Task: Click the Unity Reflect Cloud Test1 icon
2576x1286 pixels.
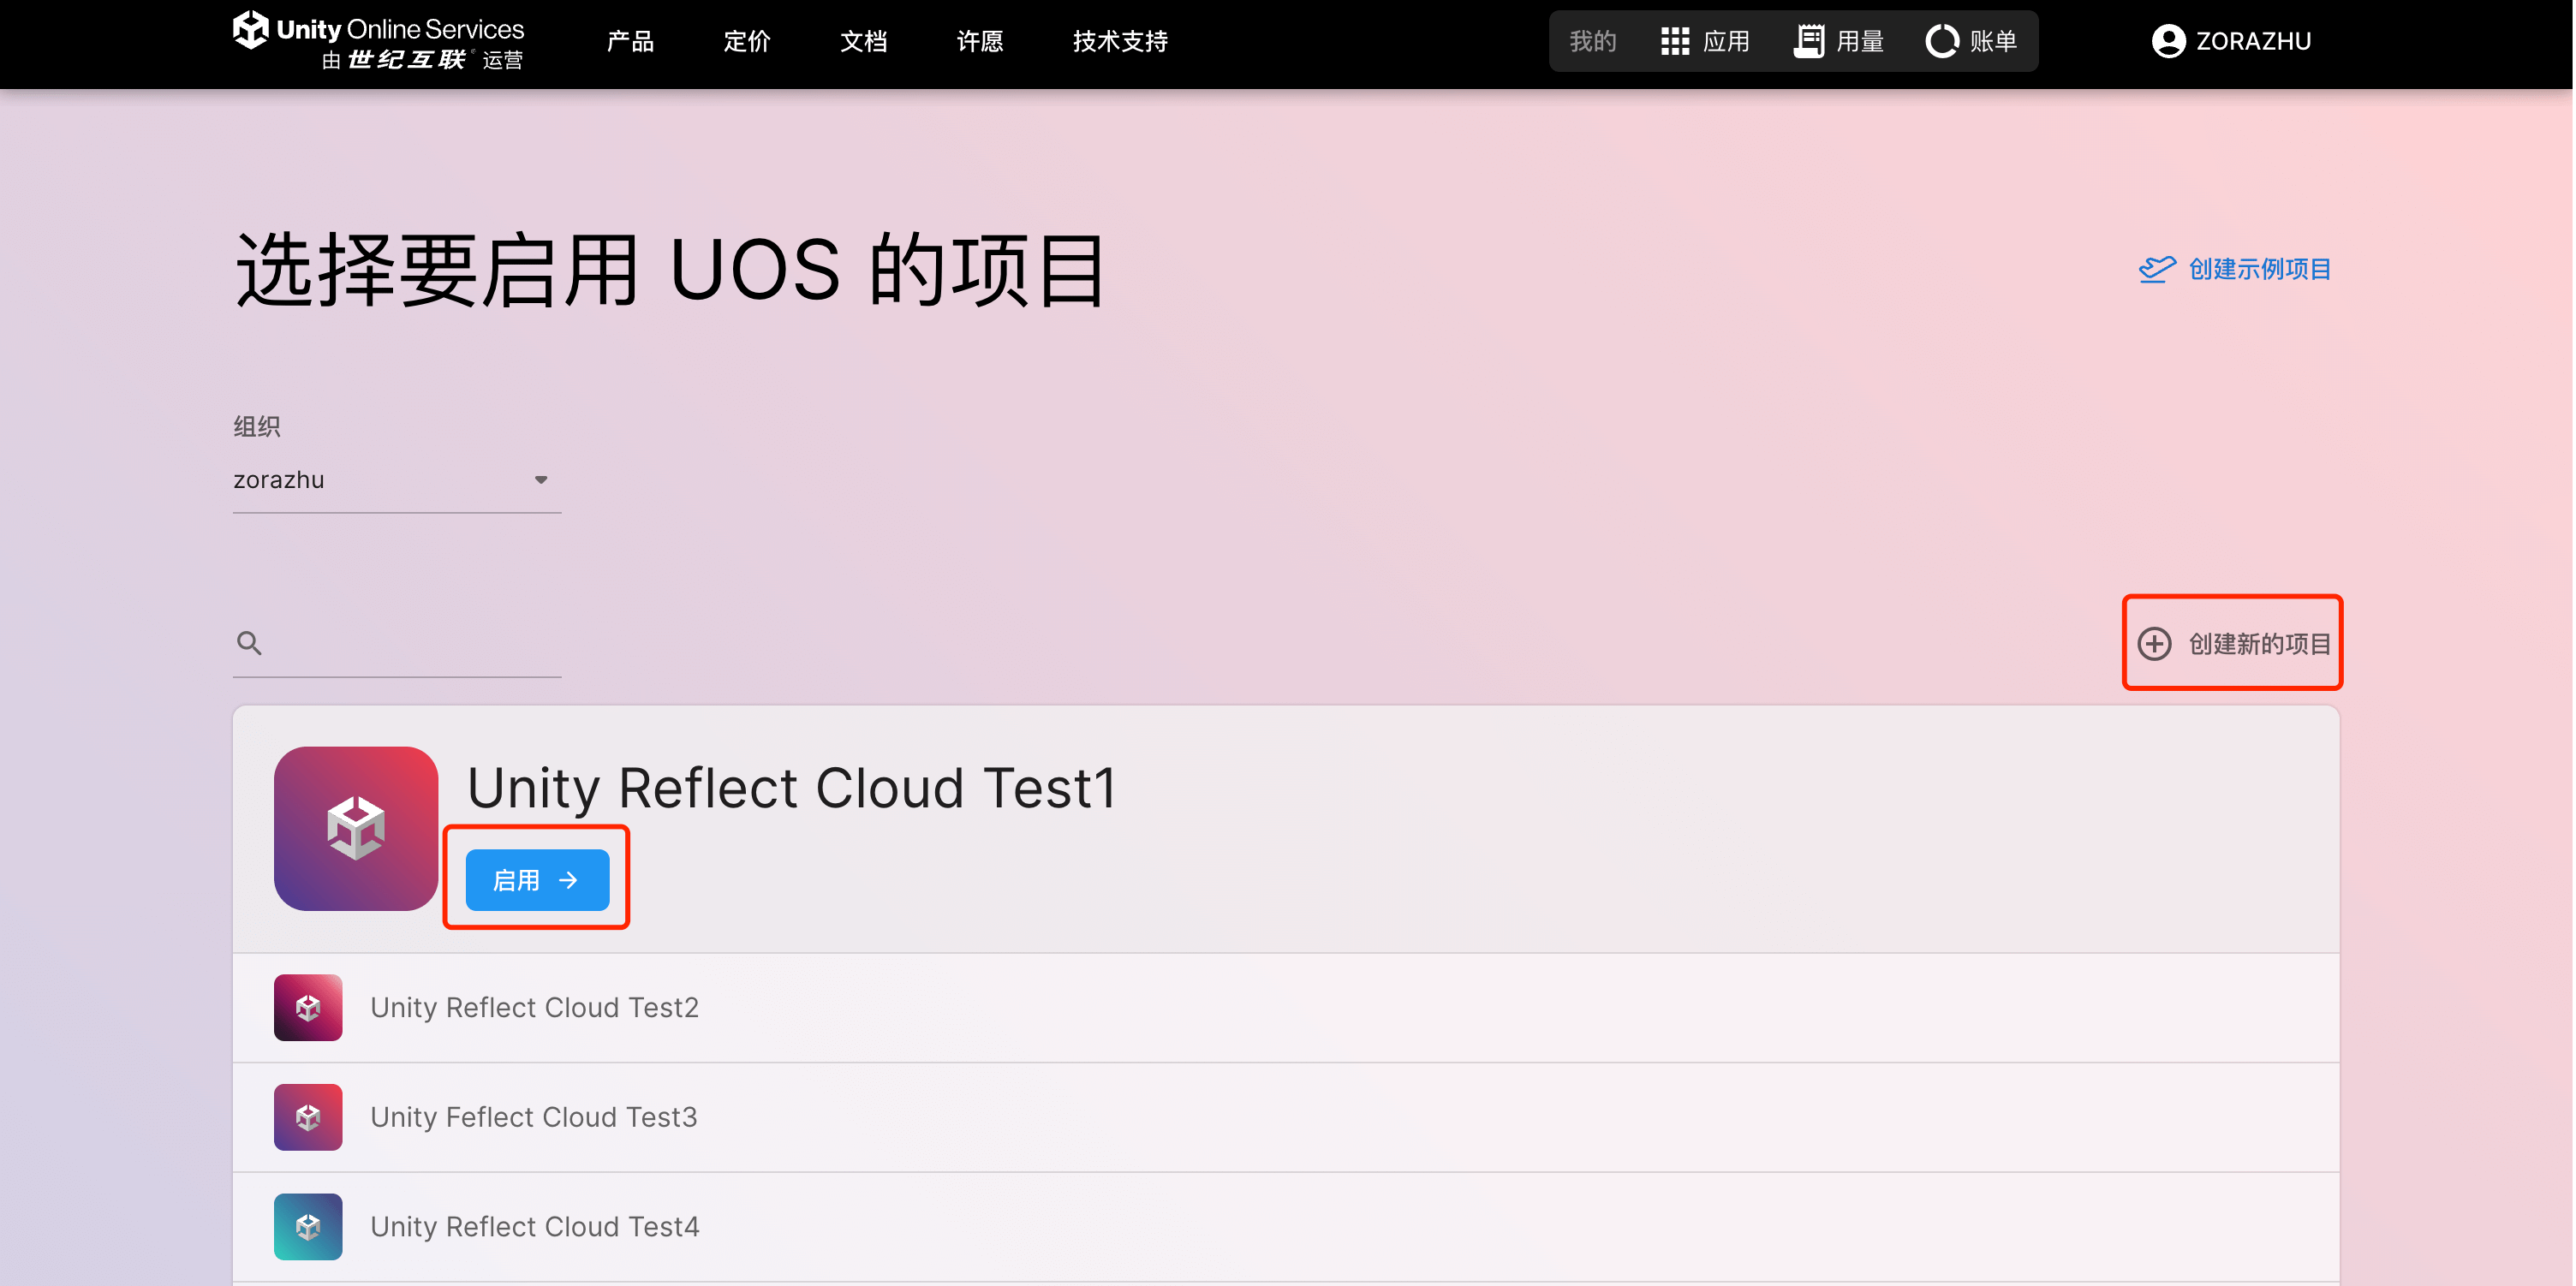Action: pos(355,828)
